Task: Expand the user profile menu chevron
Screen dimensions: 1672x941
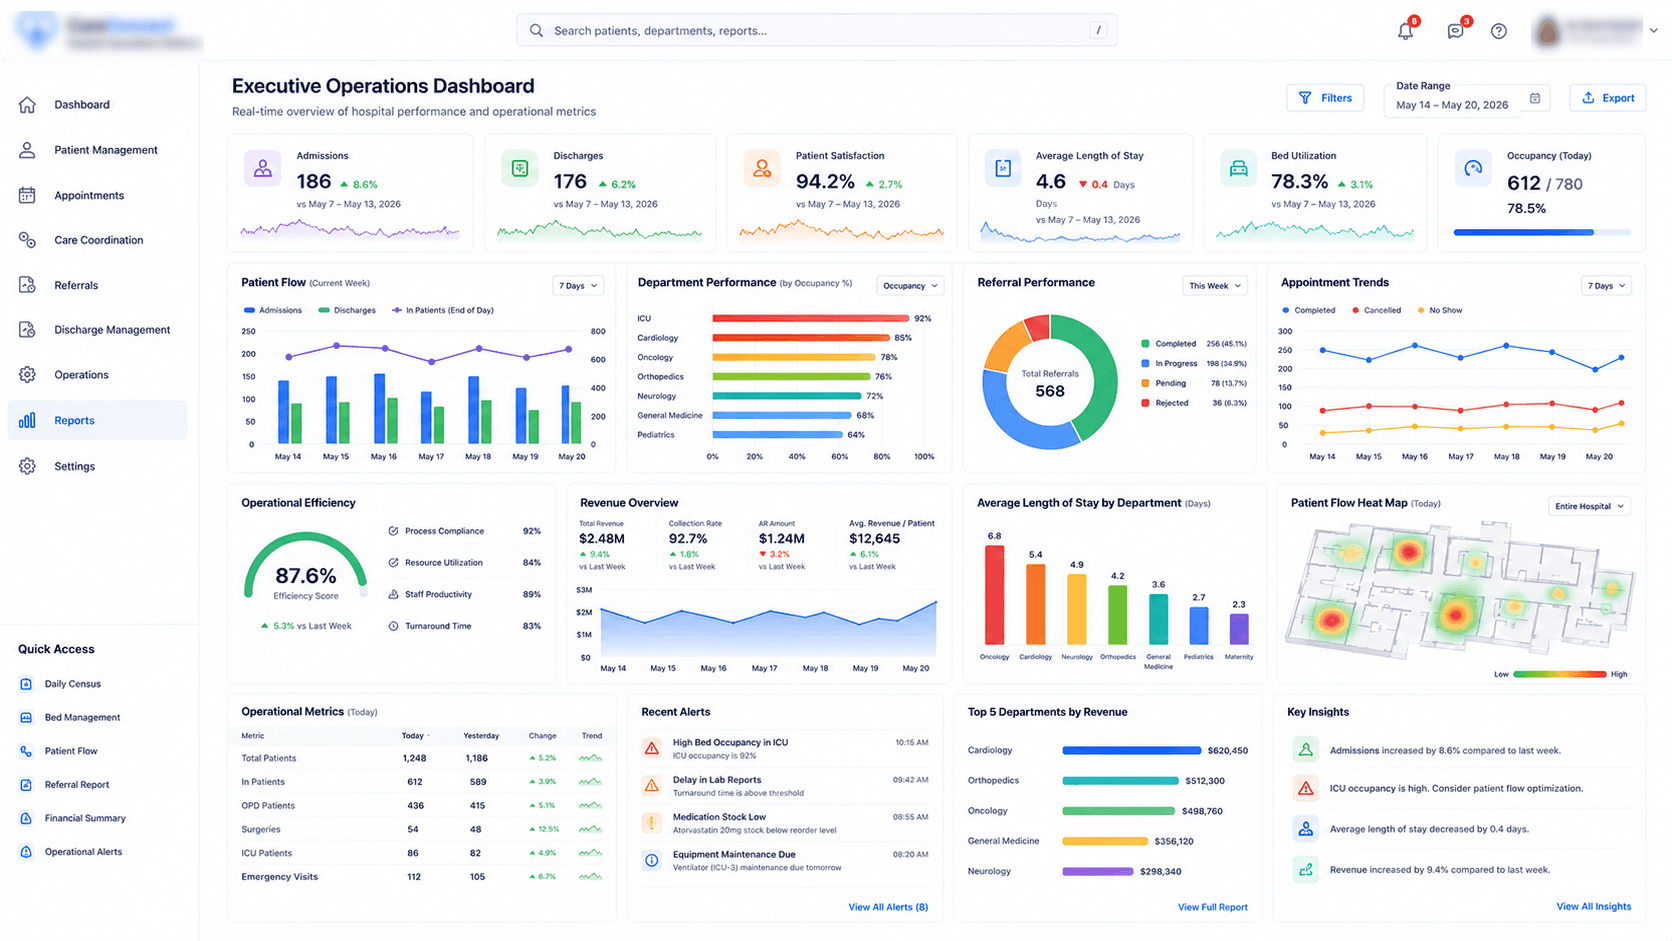Action: pyautogui.click(x=1653, y=31)
